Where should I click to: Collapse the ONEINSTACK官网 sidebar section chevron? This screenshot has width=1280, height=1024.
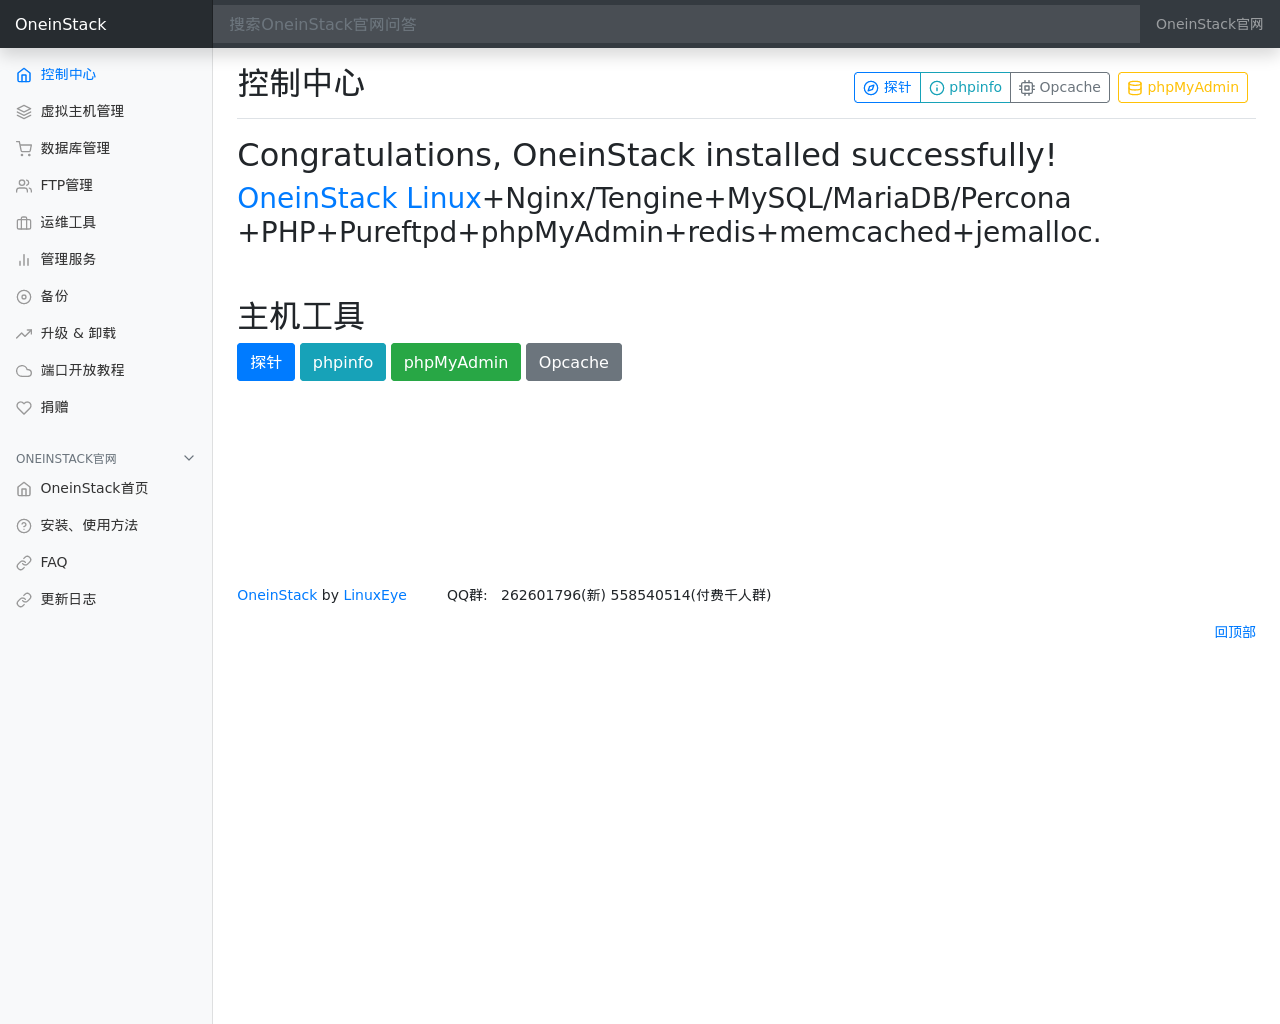[x=189, y=458]
